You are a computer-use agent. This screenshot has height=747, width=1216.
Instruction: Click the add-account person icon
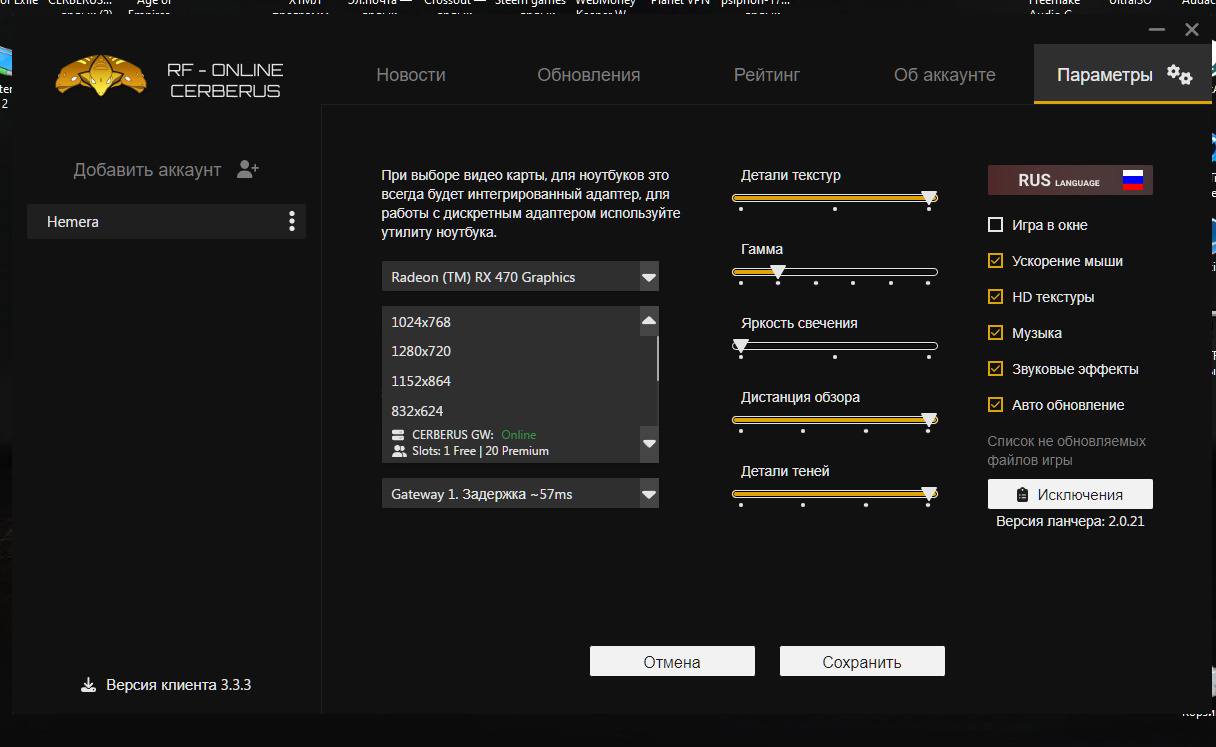[248, 169]
